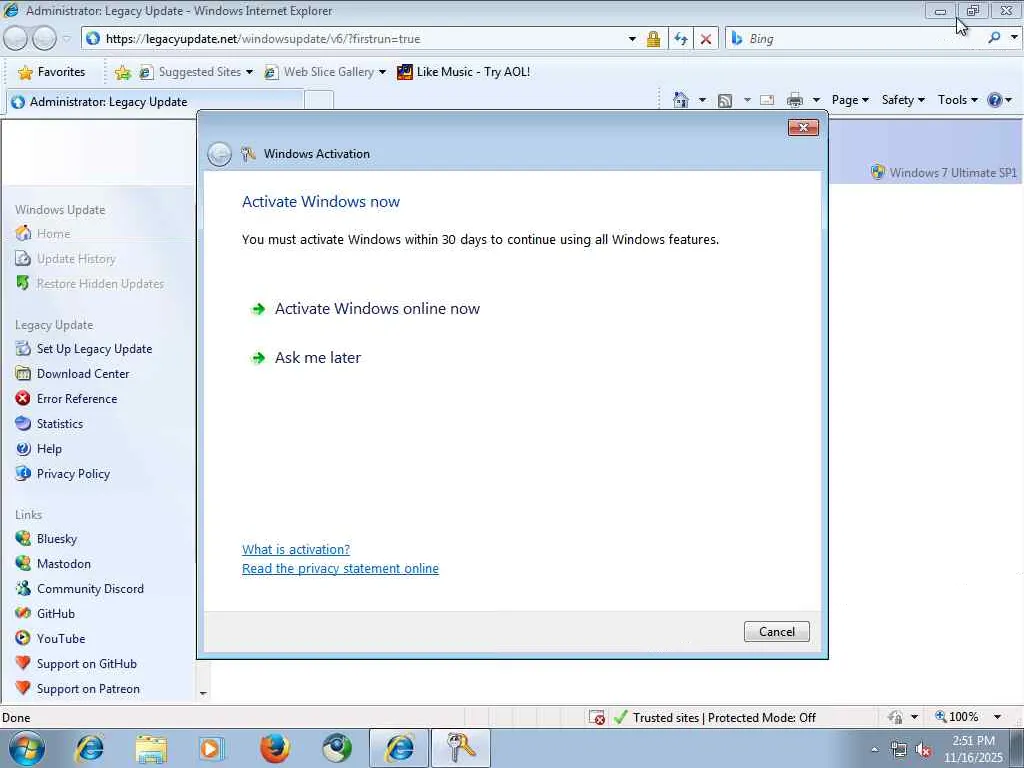The image size is (1024, 768).
Task: Cancel the Windows Activation dialog
Action: click(x=776, y=632)
